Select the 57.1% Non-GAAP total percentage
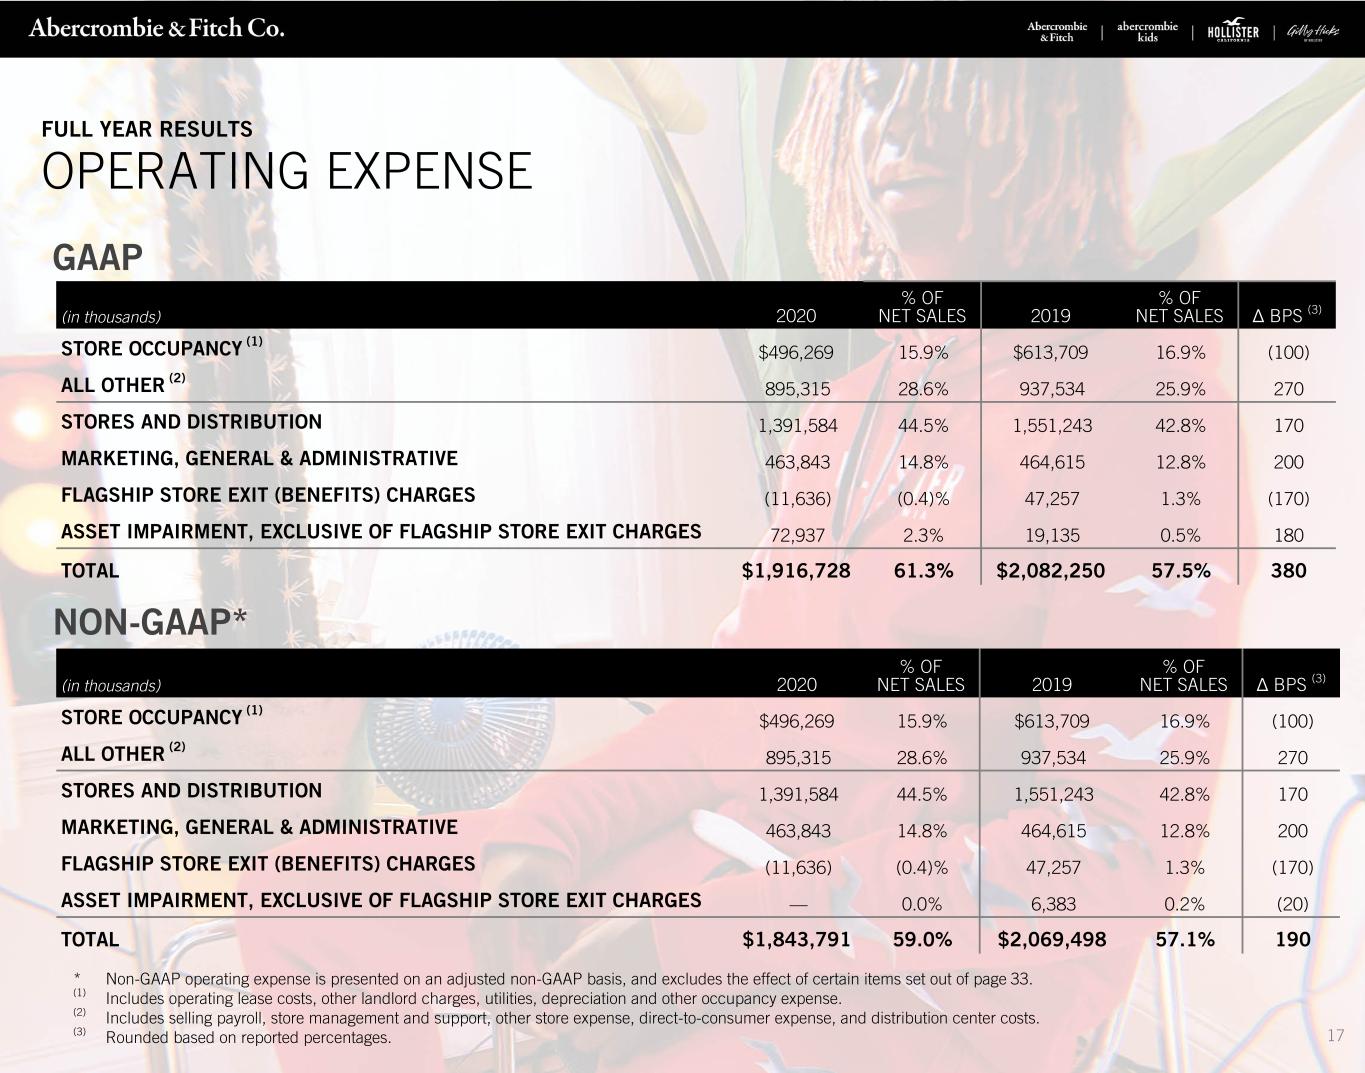This screenshot has height=1073, width=1365. tap(1185, 940)
